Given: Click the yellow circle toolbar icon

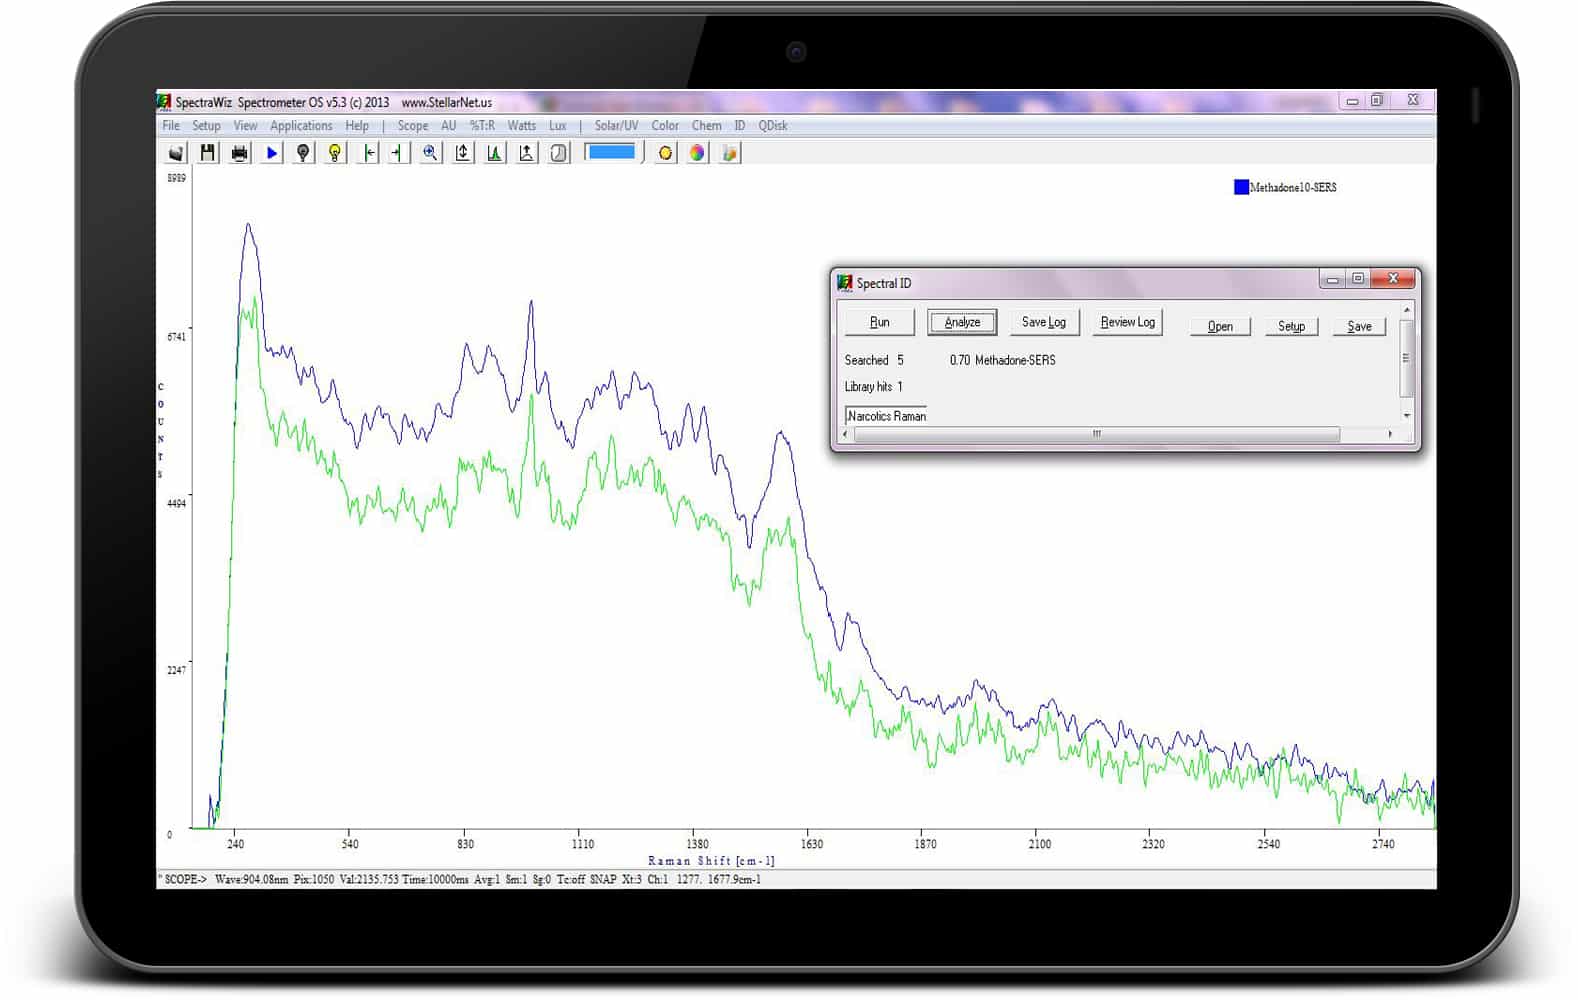Looking at the screenshot, I should pyautogui.click(x=665, y=153).
